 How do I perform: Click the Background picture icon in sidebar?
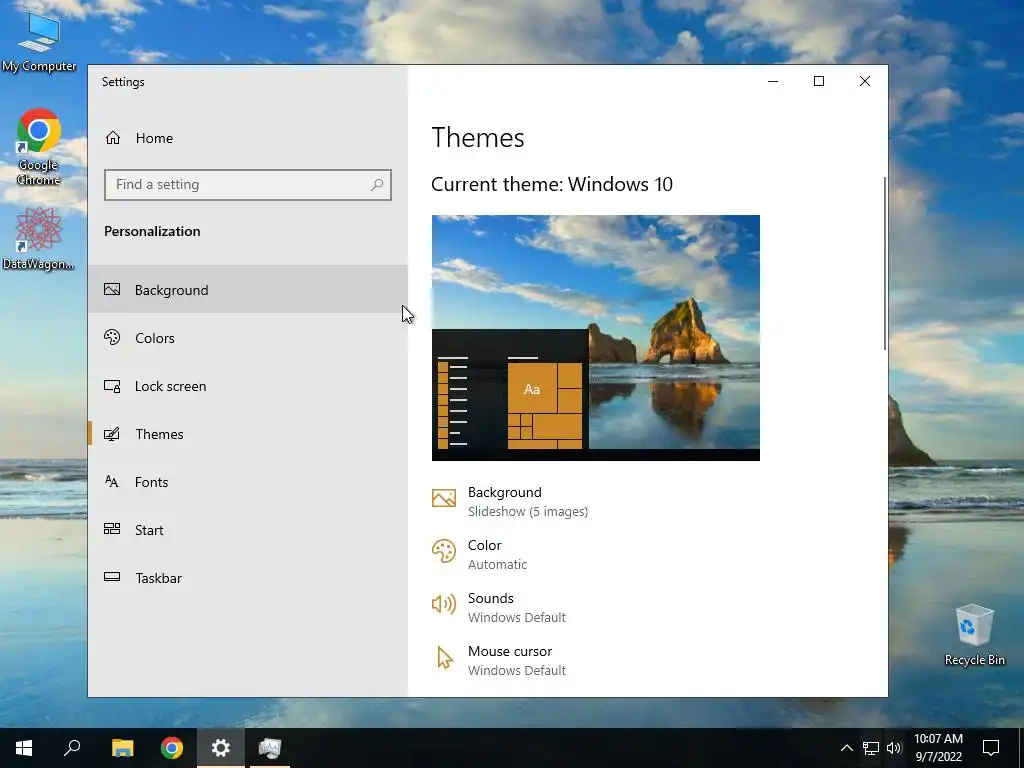[x=112, y=289]
